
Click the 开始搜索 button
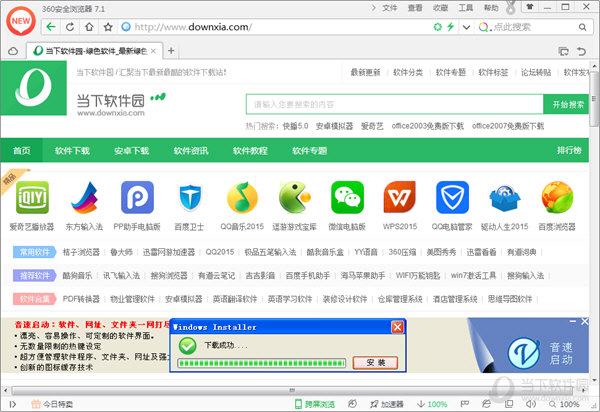pyautogui.click(x=568, y=104)
